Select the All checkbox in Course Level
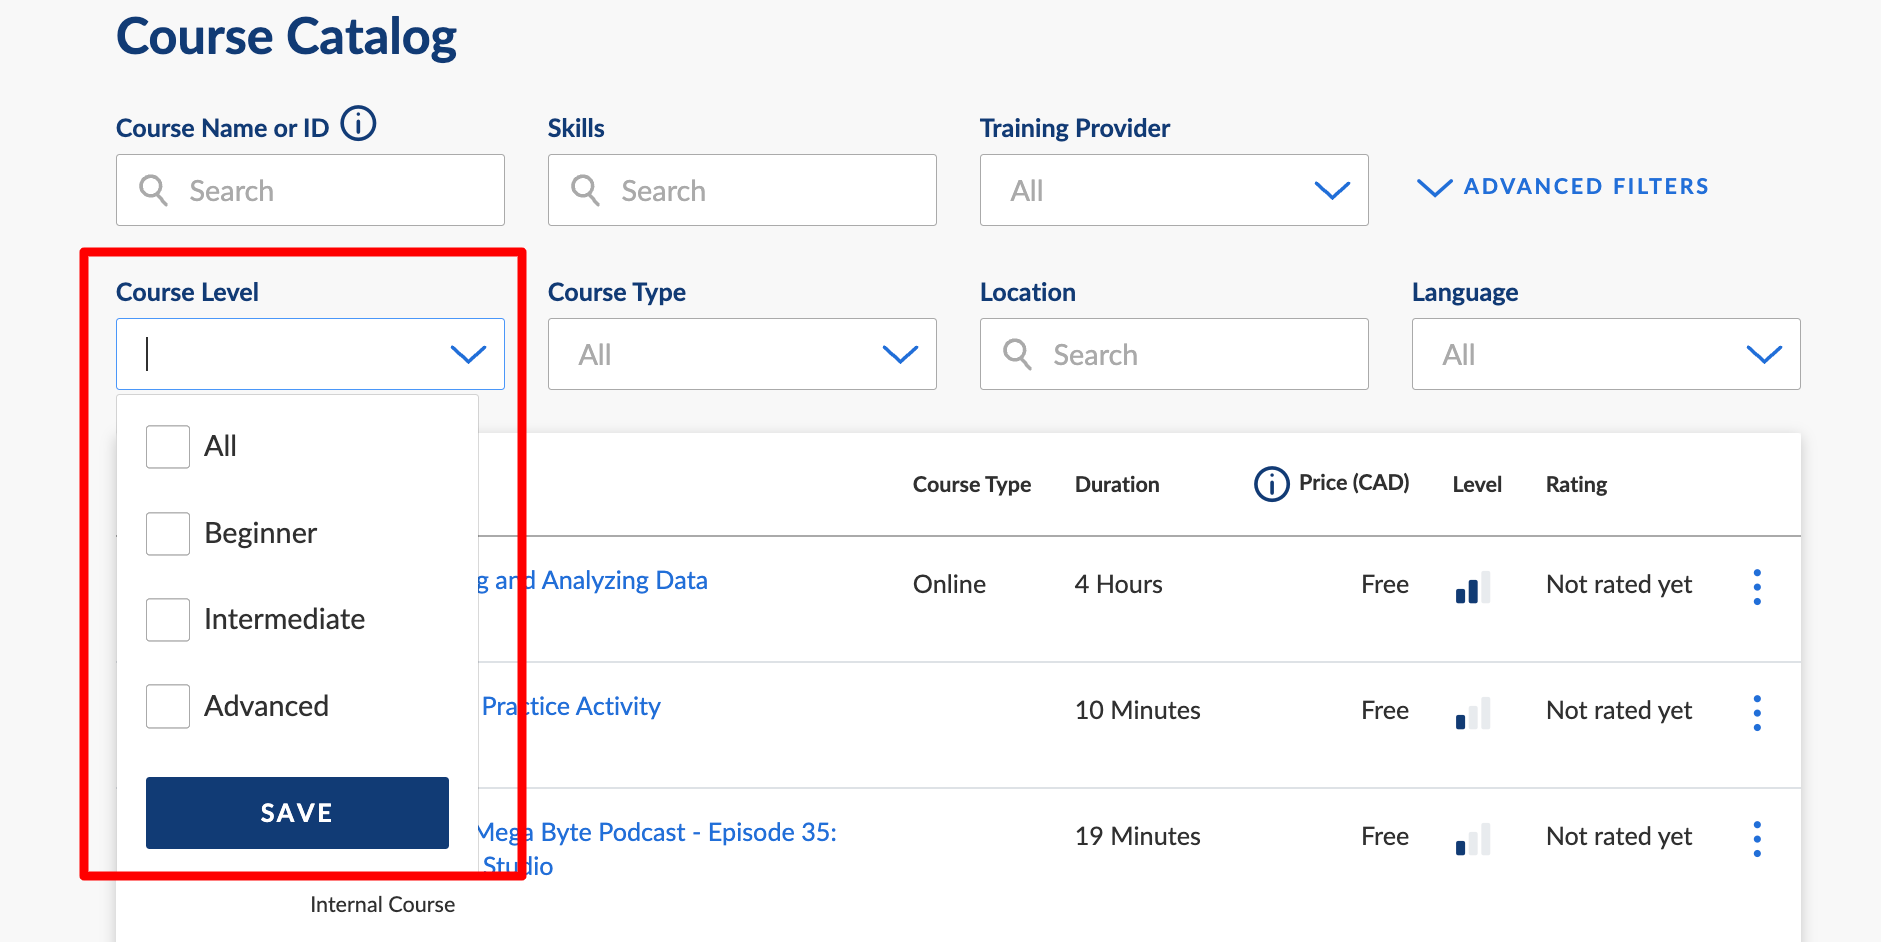Image resolution: width=1881 pixels, height=942 pixels. click(x=168, y=447)
